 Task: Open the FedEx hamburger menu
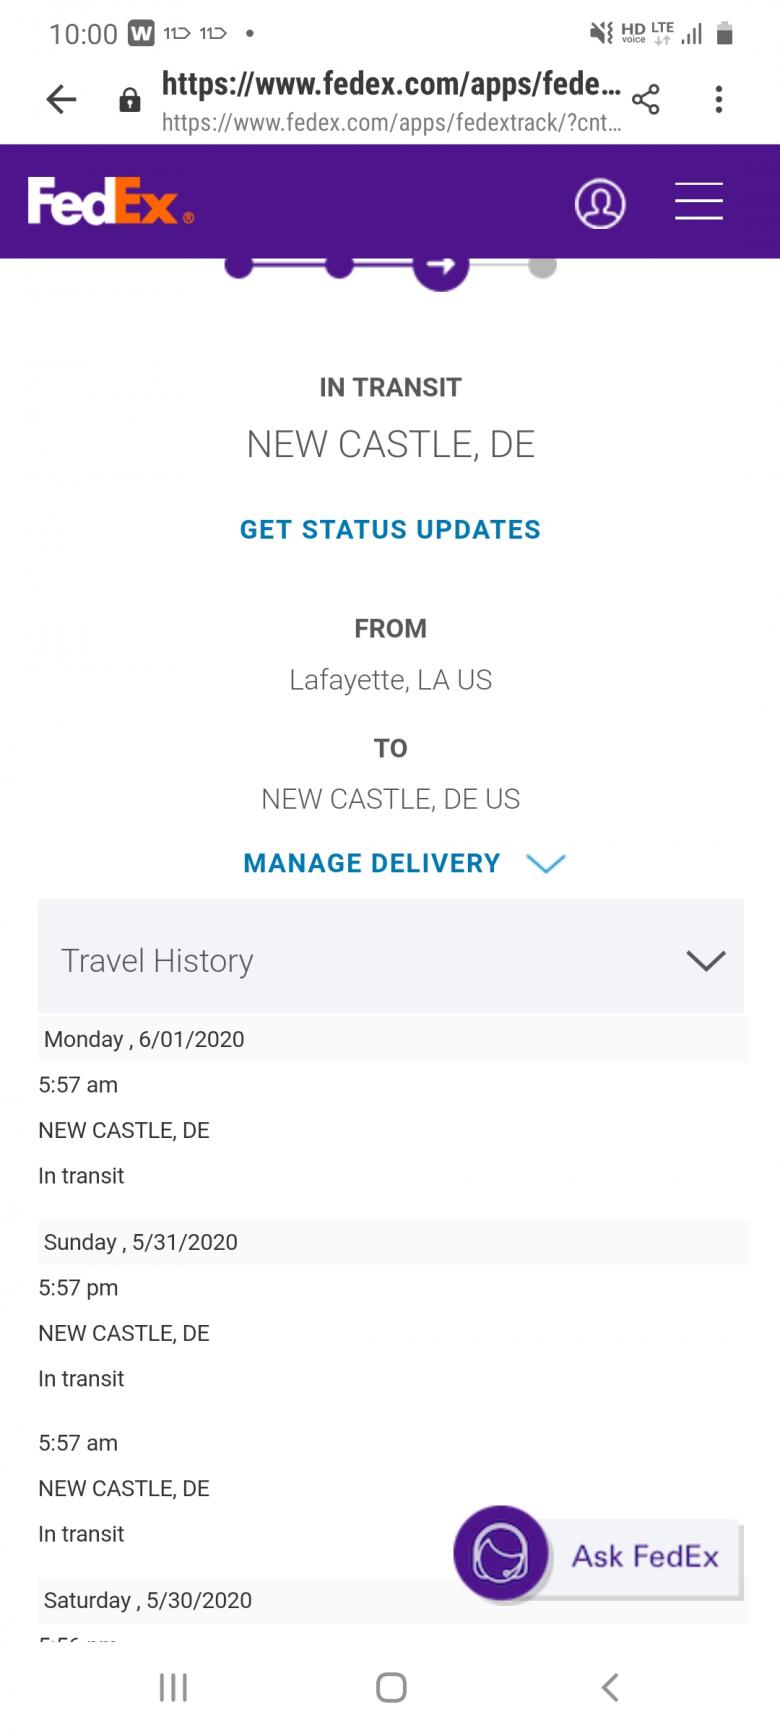(x=698, y=202)
